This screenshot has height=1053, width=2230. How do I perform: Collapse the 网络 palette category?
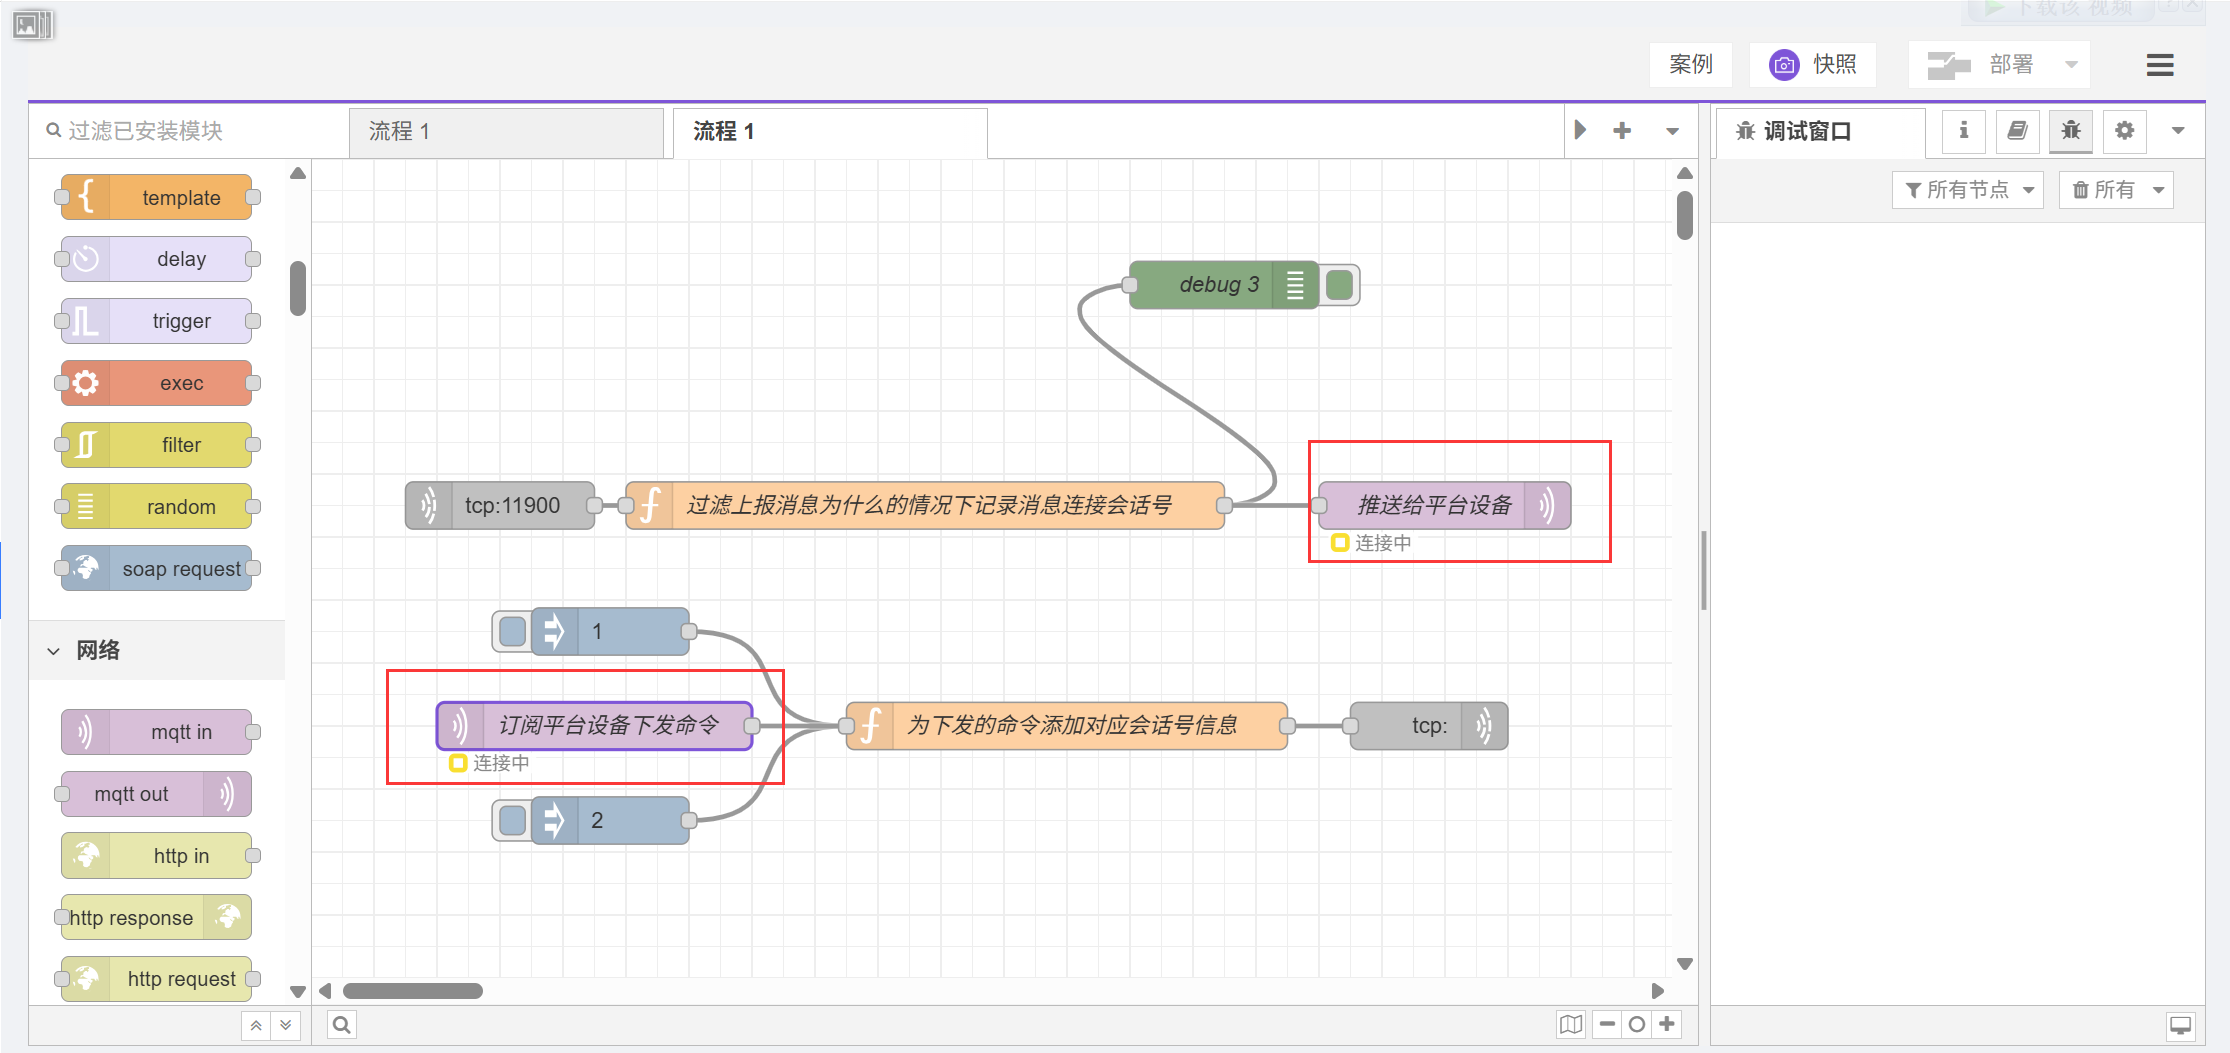(x=54, y=651)
